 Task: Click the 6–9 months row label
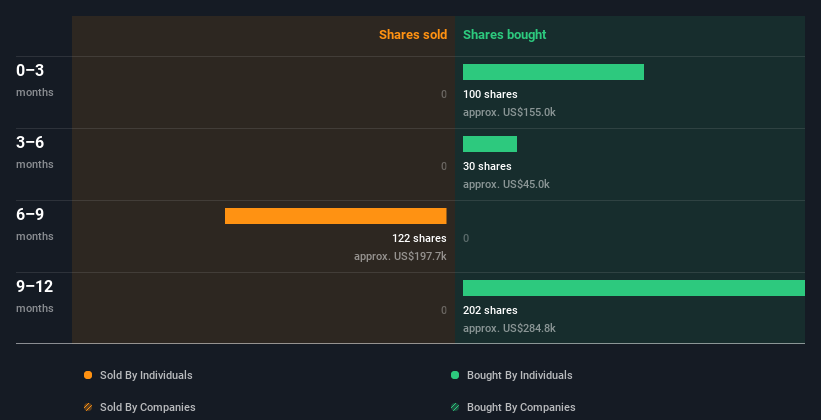[x=35, y=224]
